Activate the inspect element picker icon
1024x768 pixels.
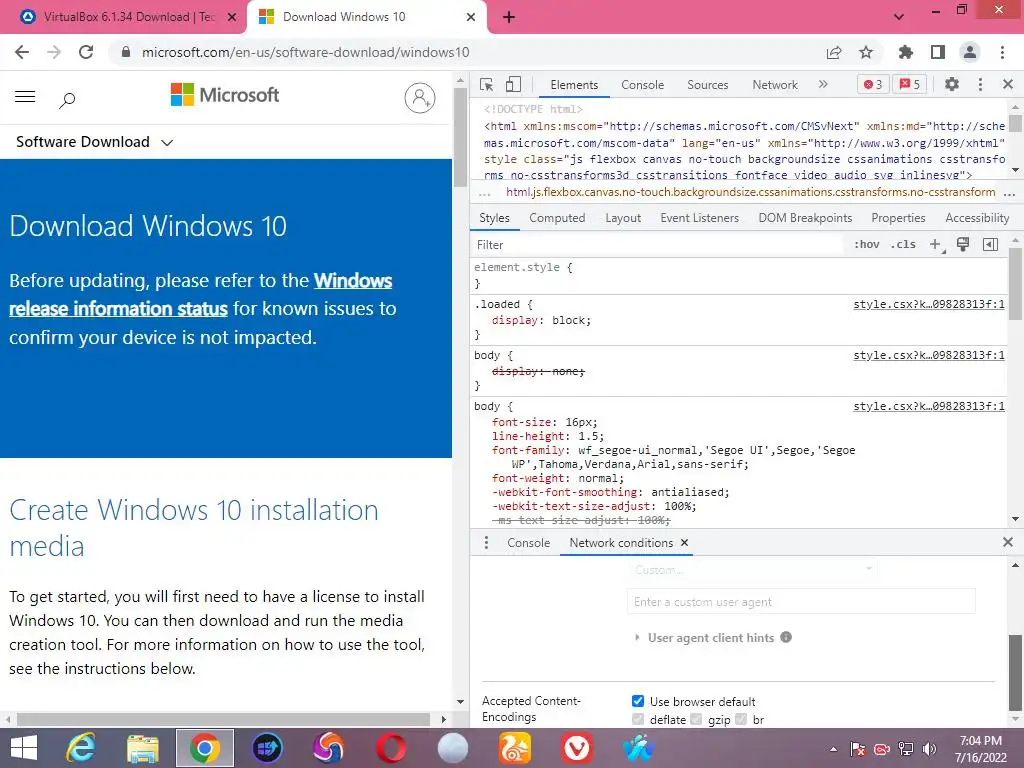pyautogui.click(x=486, y=84)
